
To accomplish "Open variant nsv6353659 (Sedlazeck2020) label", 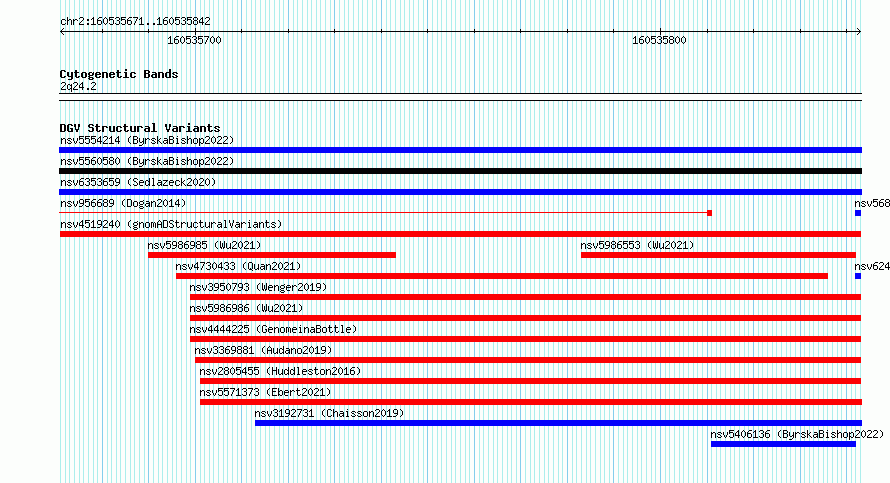I will [138, 182].
